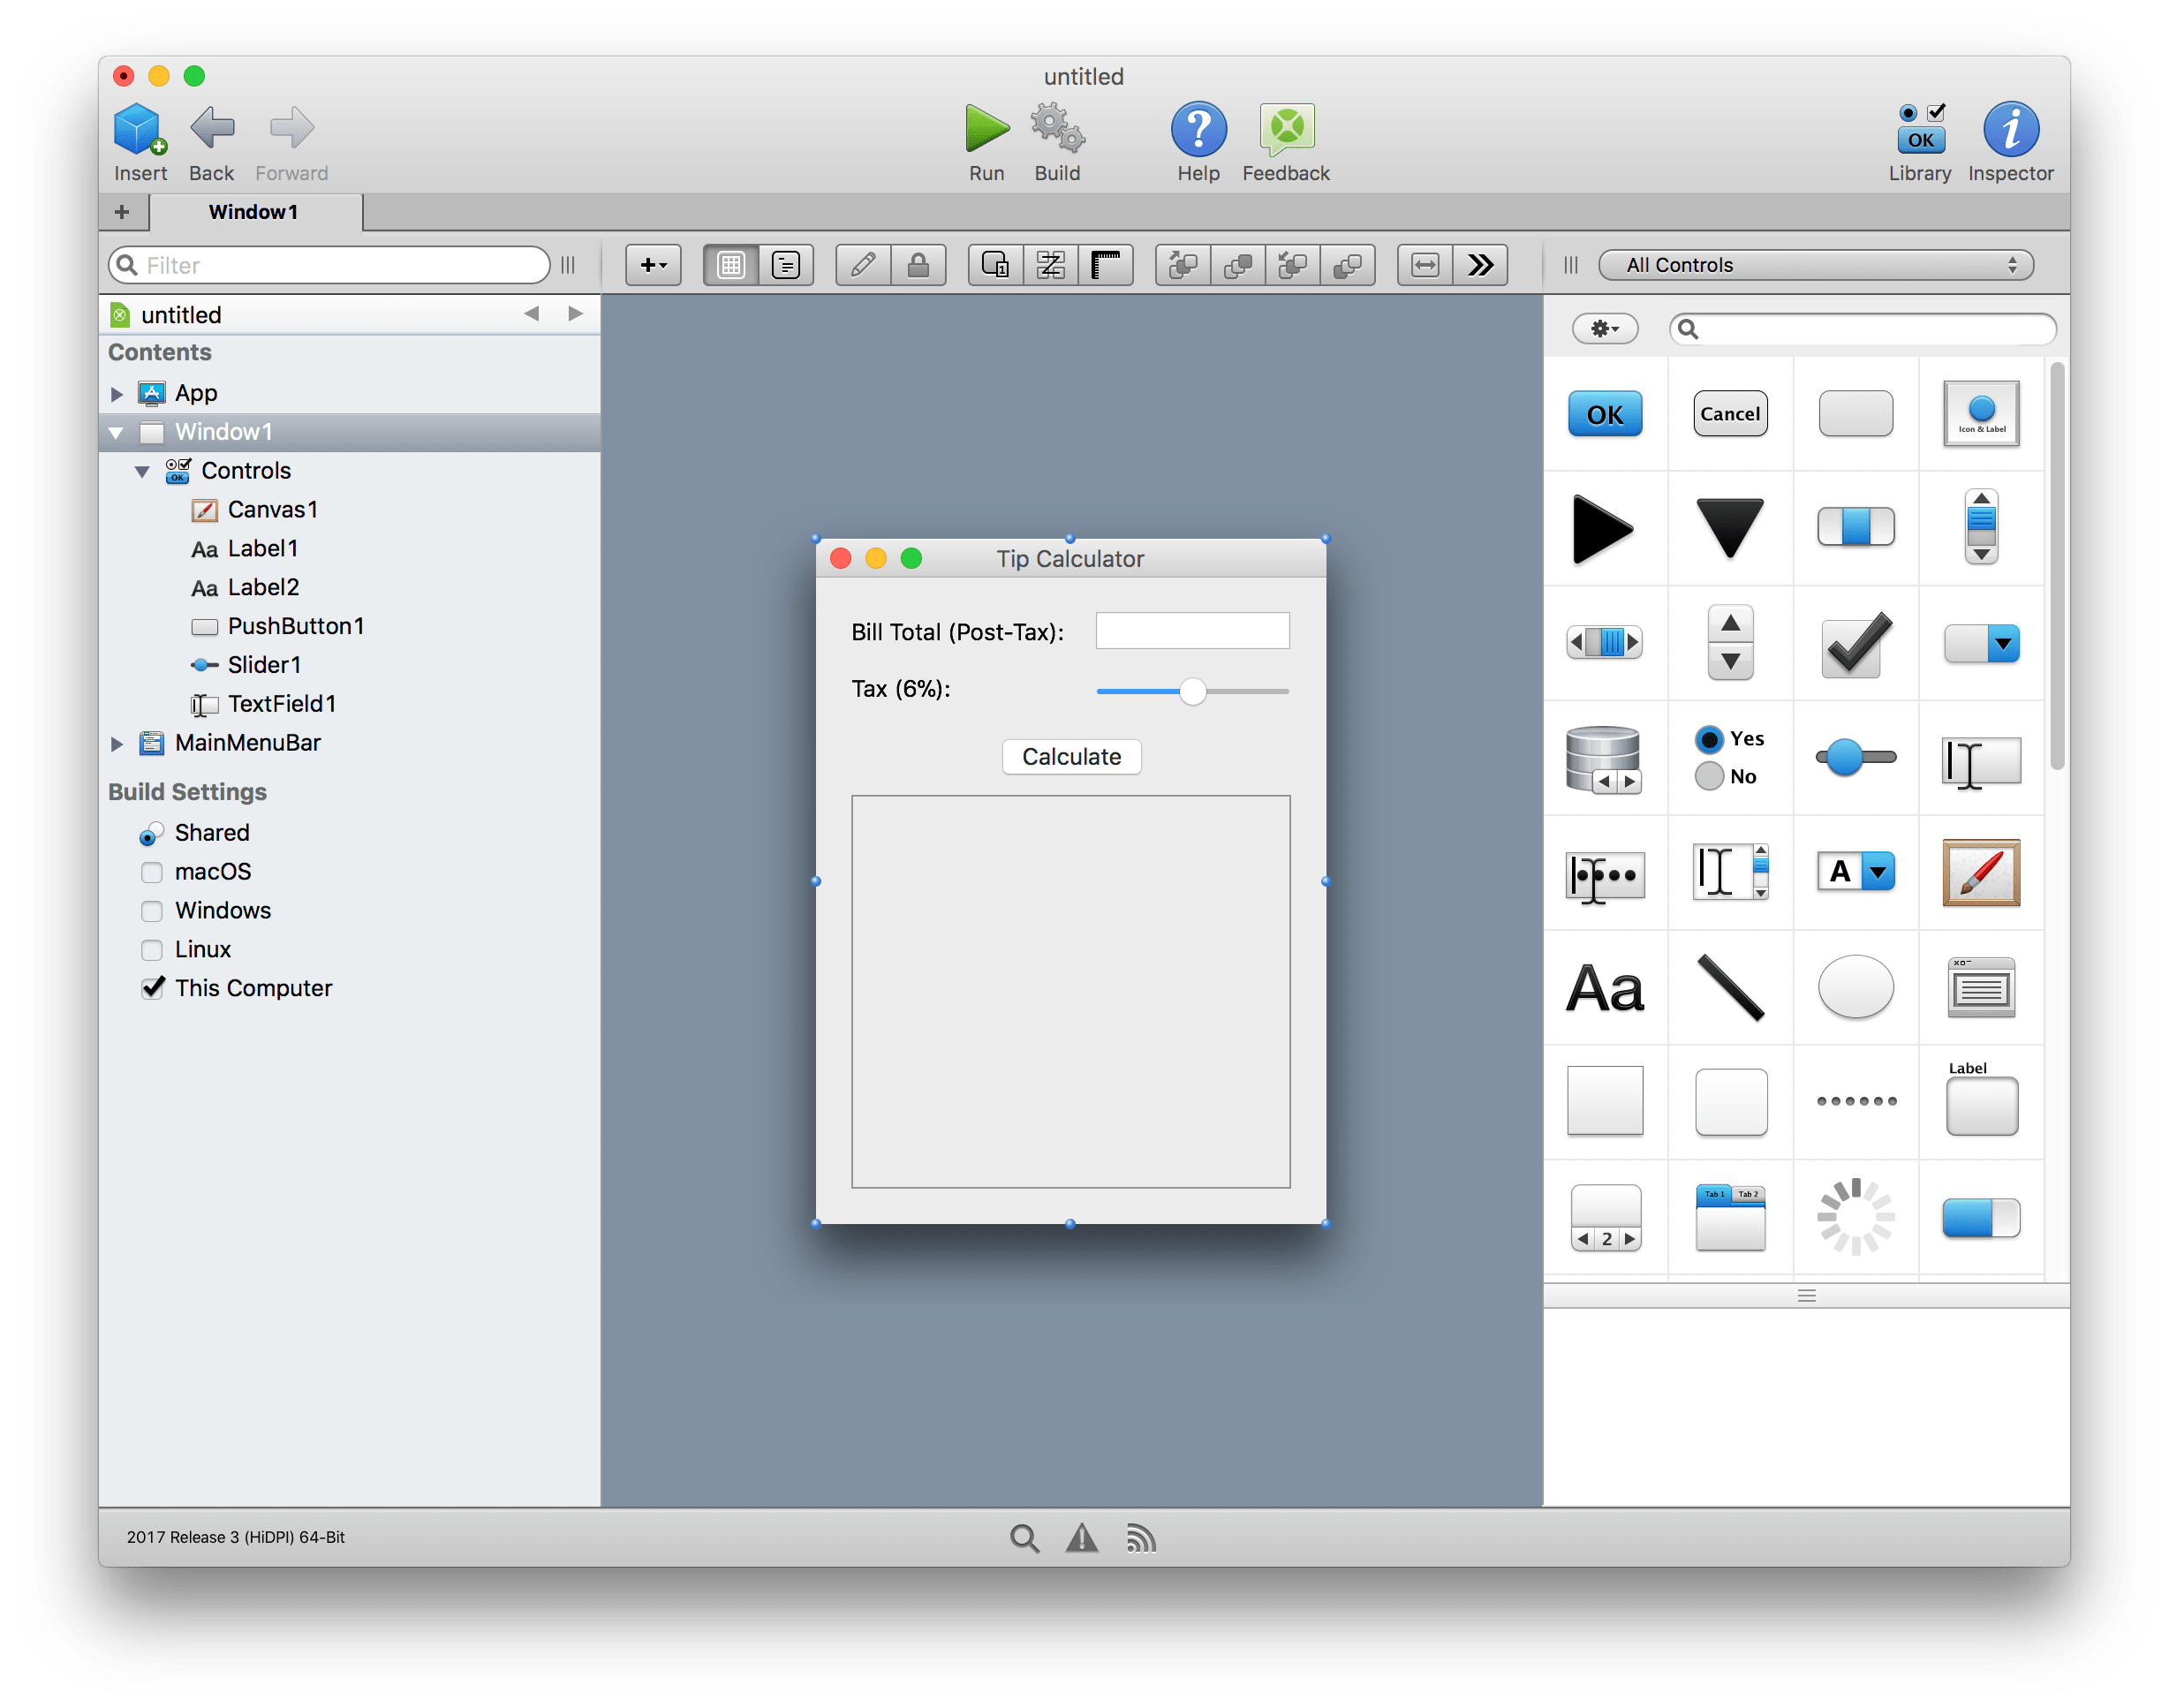Image resolution: width=2169 pixels, height=1708 pixels.
Task: Expand the App tree item
Action: (117, 394)
